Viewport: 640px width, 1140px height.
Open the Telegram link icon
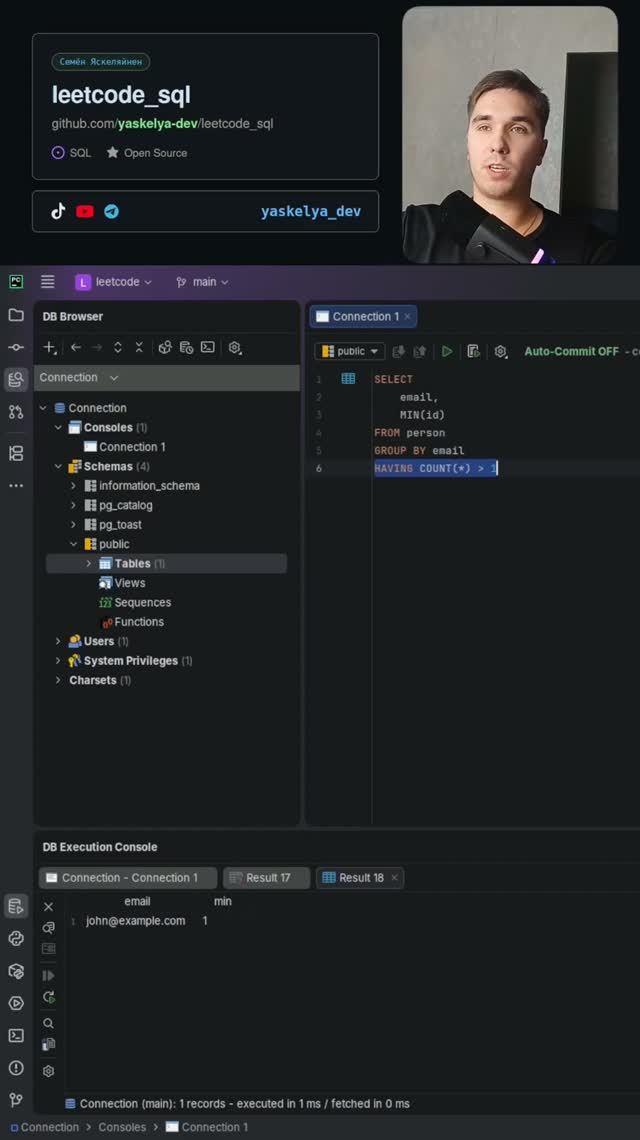[x=111, y=212]
